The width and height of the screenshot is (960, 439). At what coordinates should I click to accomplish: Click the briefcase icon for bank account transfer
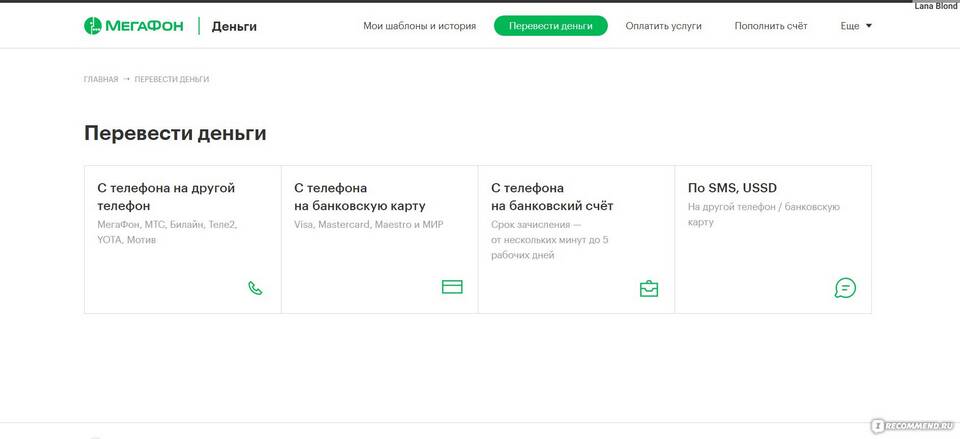pyautogui.click(x=649, y=288)
